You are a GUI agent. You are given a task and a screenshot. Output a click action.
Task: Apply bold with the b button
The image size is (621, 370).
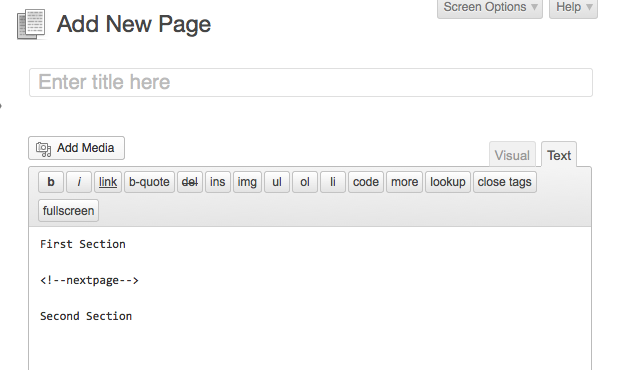(x=51, y=182)
